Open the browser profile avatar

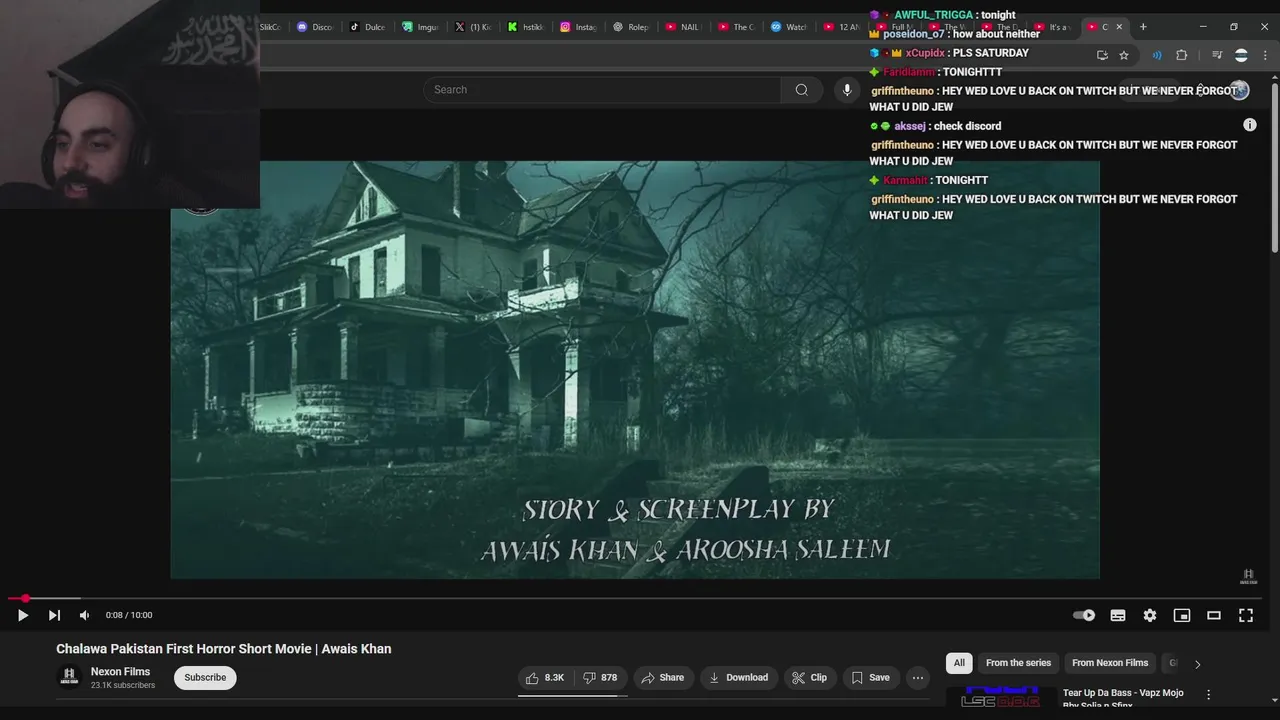click(x=1241, y=55)
